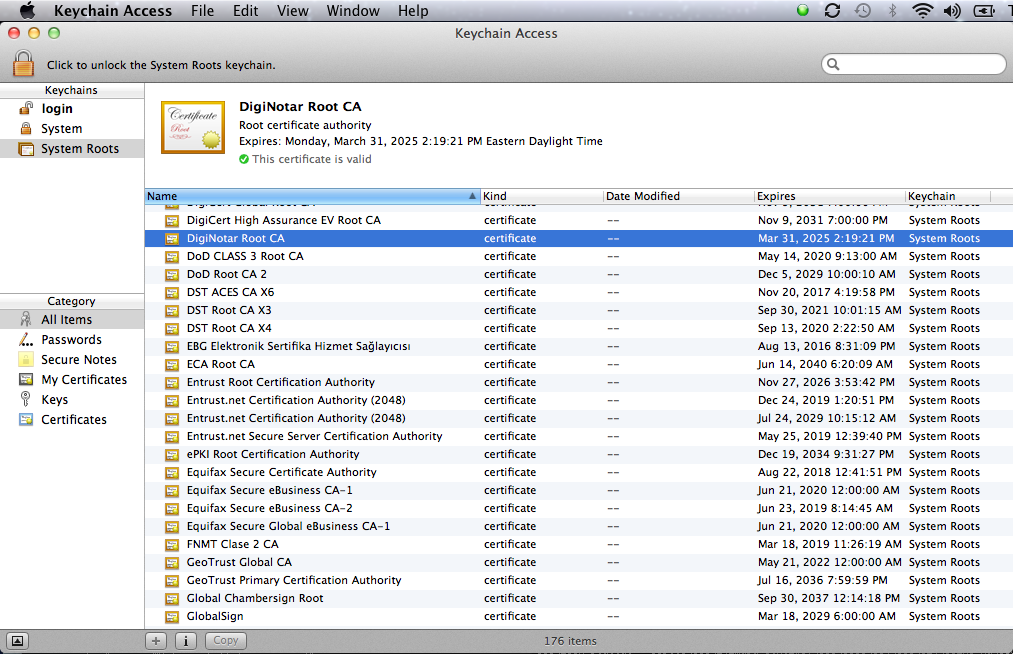Click the Copy button

tap(226, 640)
